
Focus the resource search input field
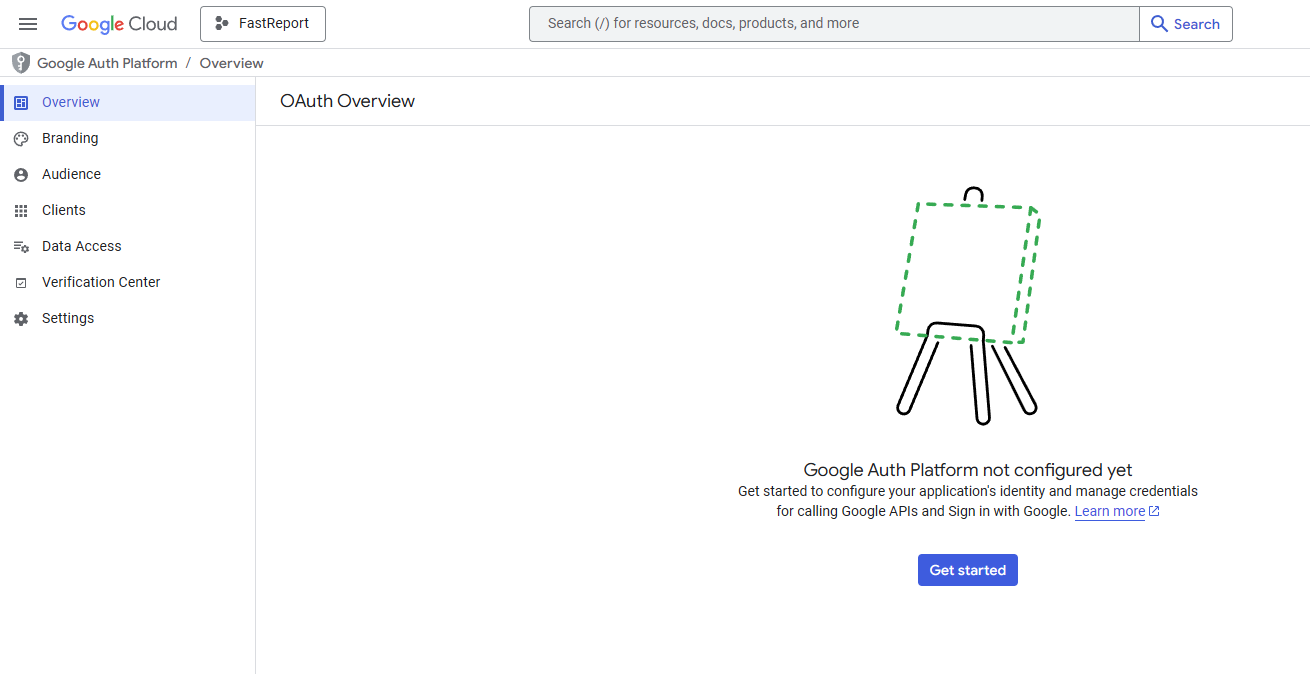(833, 24)
